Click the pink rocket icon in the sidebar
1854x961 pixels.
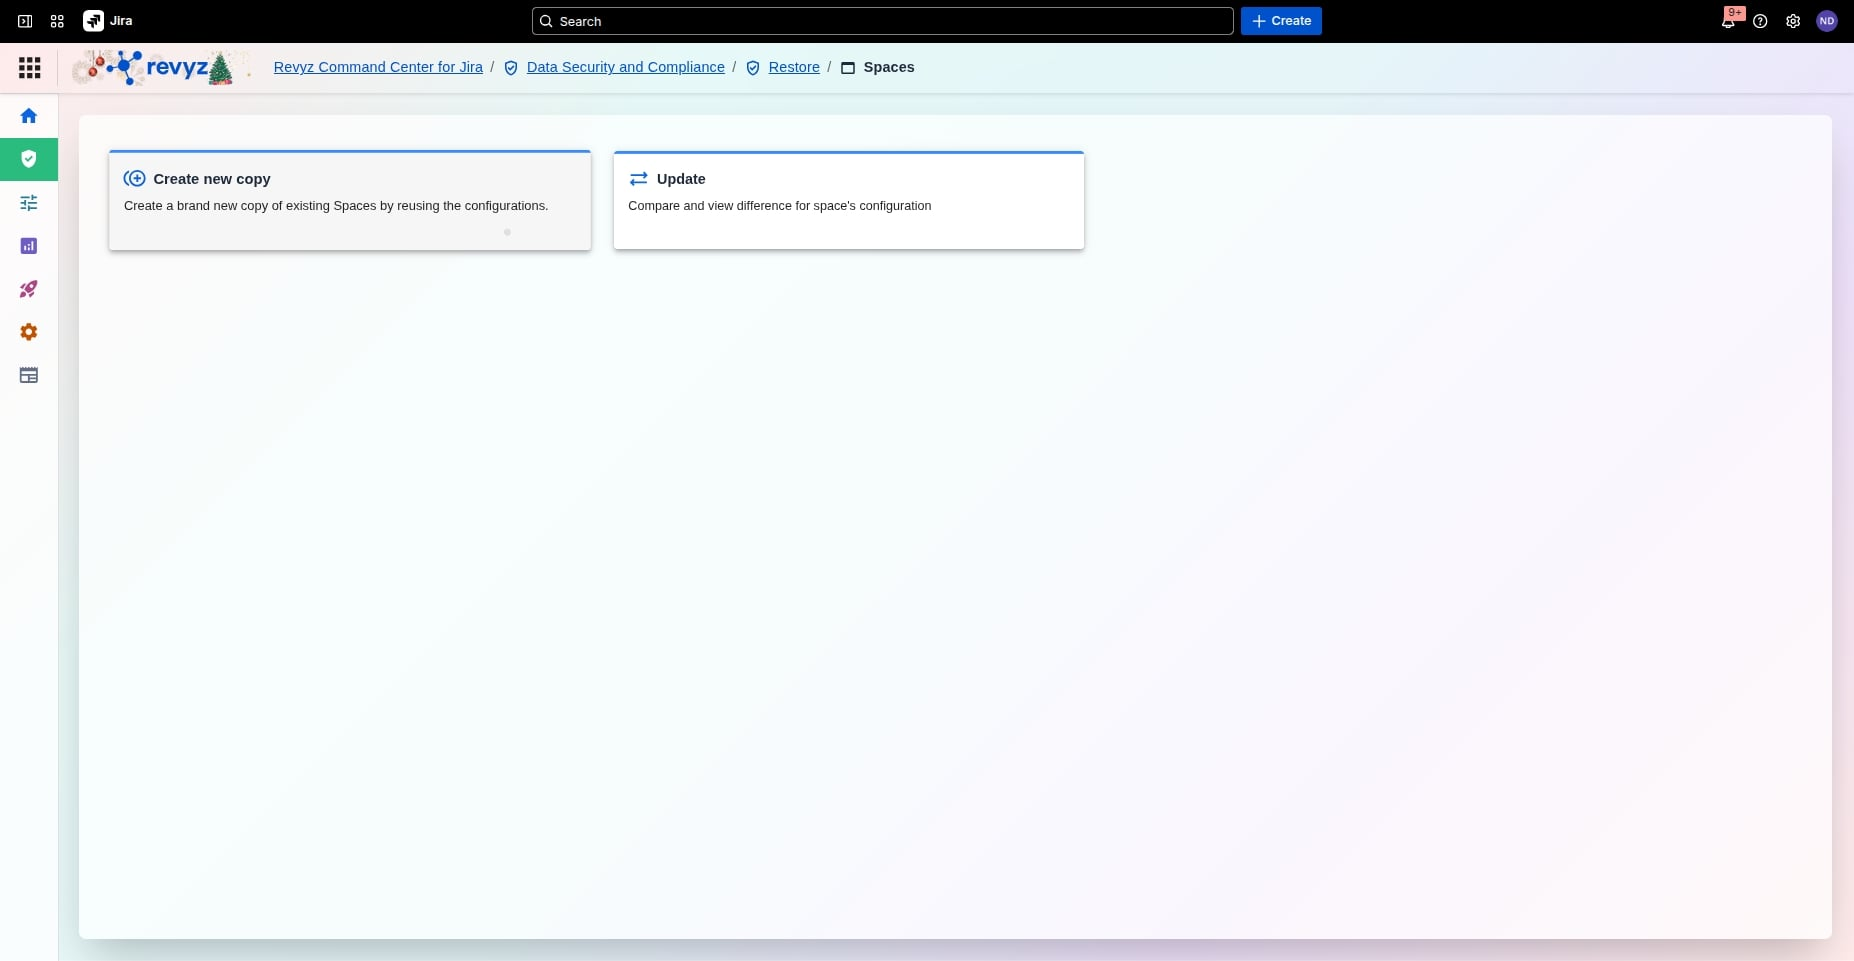click(29, 289)
